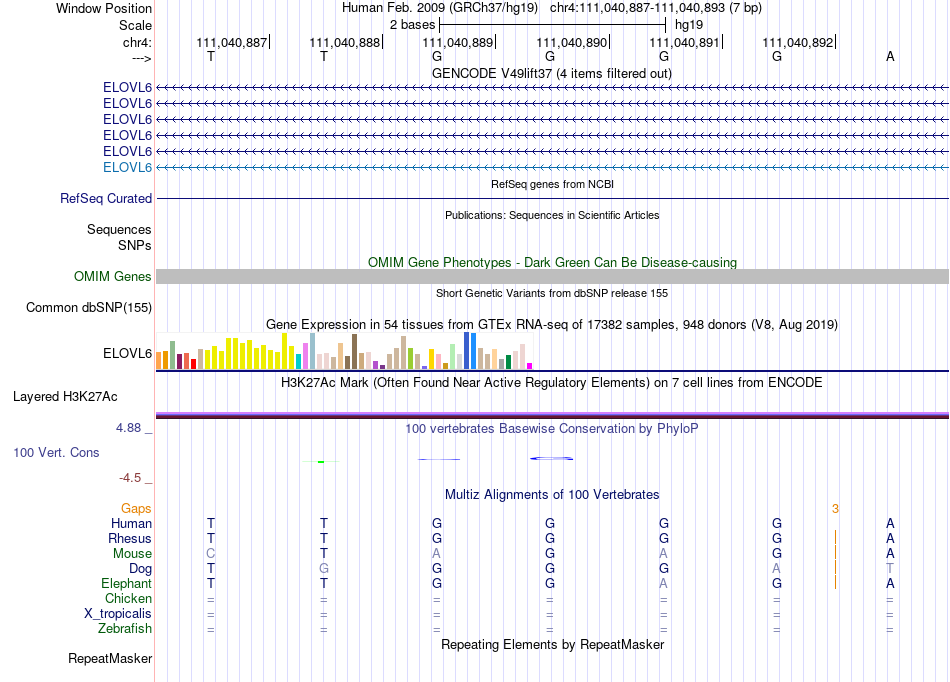
Task: Click the SNPs track label
Action: point(135,245)
